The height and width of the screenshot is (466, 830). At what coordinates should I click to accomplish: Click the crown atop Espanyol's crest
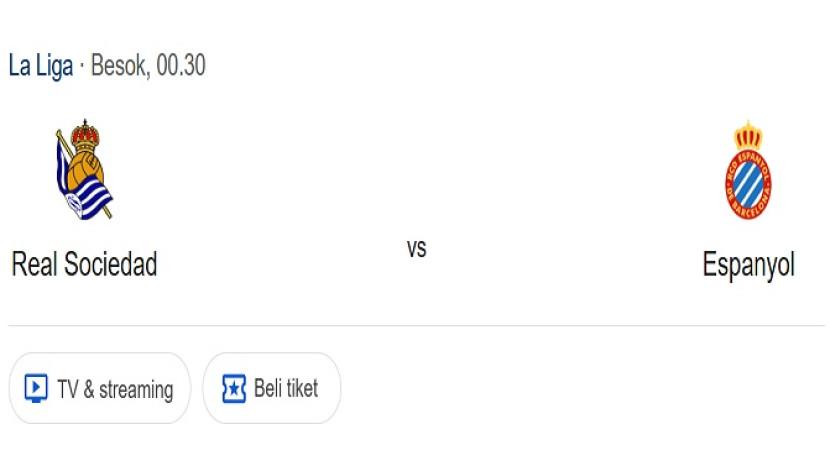[x=748, y=135]
